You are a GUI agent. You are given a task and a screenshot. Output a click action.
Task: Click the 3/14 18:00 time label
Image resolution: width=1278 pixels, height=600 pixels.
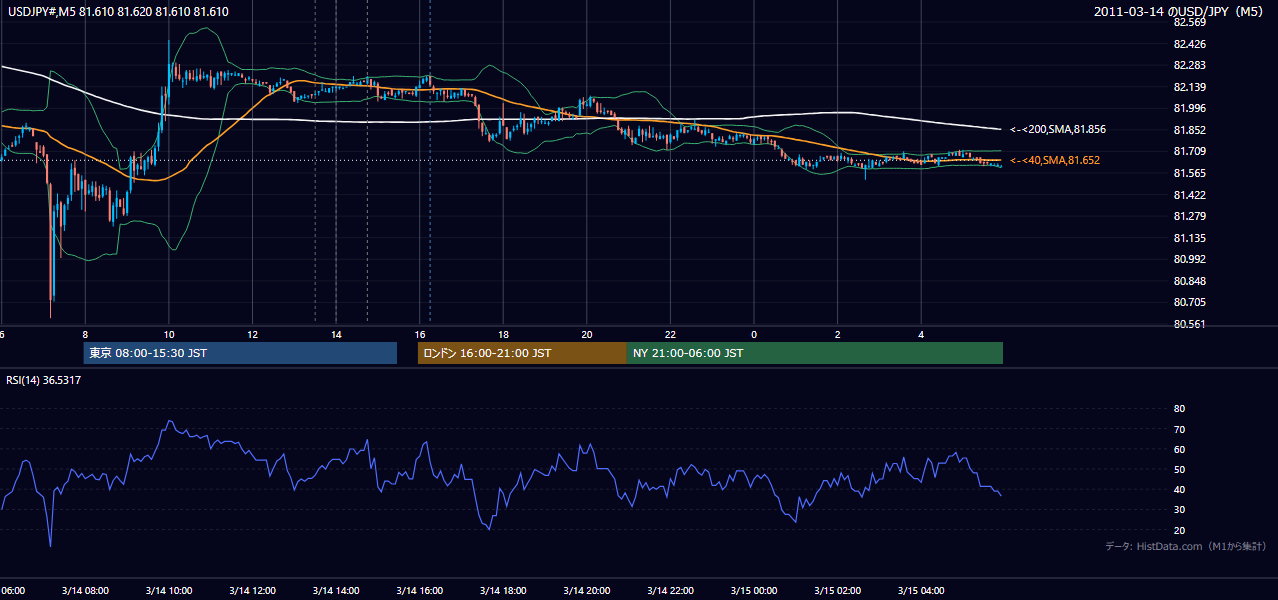tap(503, 590)
